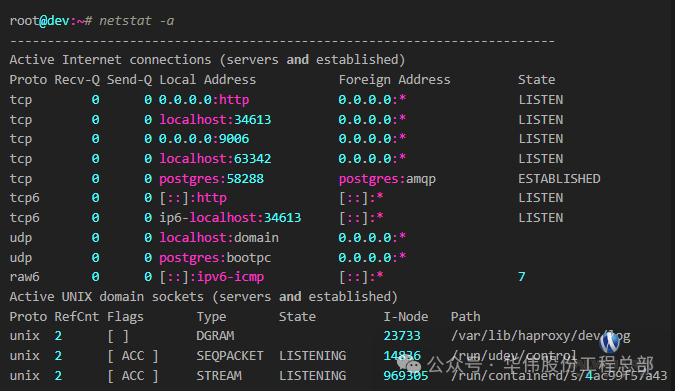Click 'LISTENING' state in SEQPACKET row
The height and width of the screenshot is (391, 675).
(313, 356)
